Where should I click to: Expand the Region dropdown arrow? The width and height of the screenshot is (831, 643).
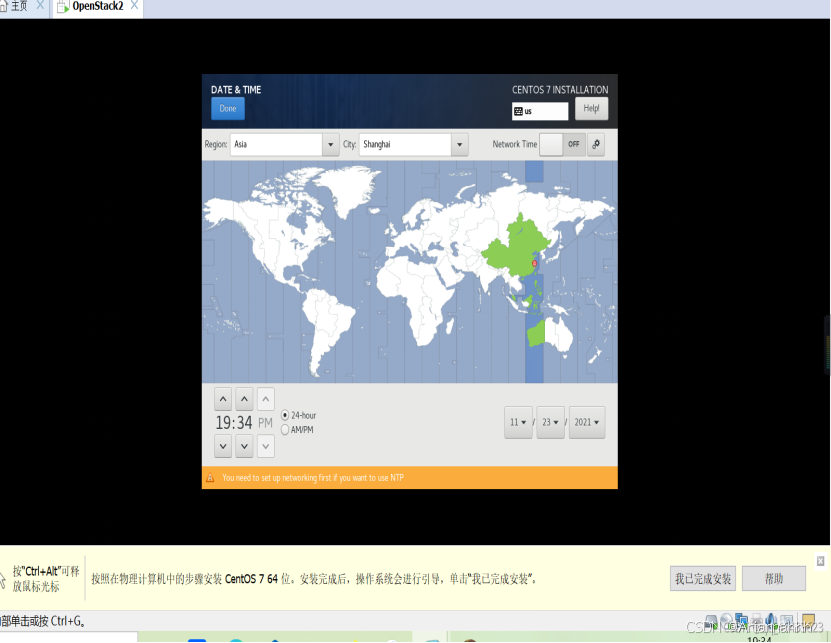pos(331,144)
